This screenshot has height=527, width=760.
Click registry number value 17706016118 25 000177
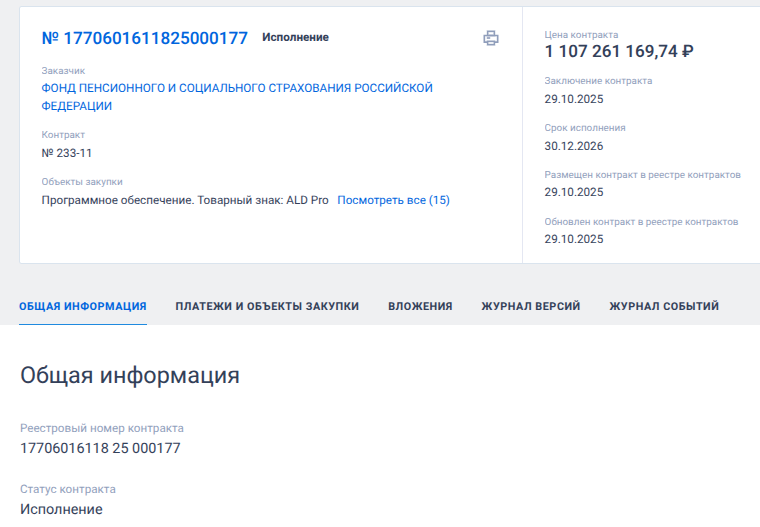[x=100, y=448]
